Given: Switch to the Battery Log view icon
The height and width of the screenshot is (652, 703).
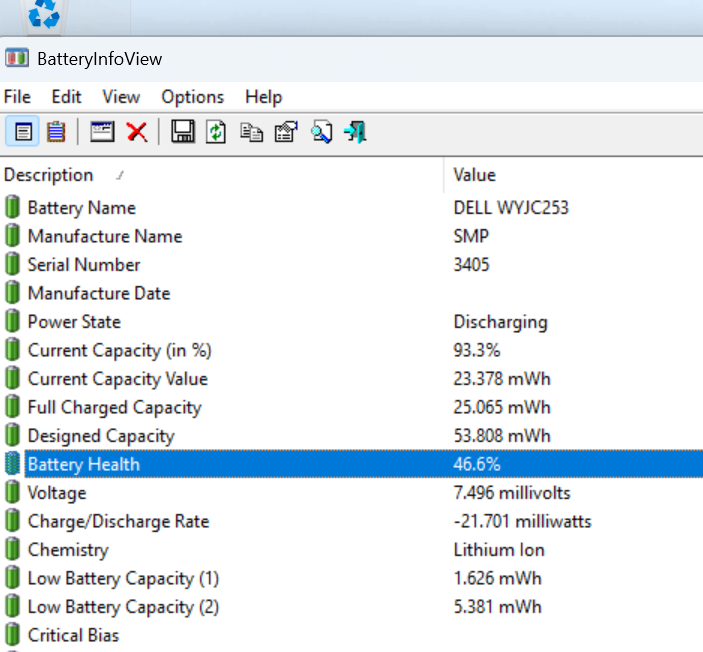Looking at the screenshot, I should coord(56,132).
